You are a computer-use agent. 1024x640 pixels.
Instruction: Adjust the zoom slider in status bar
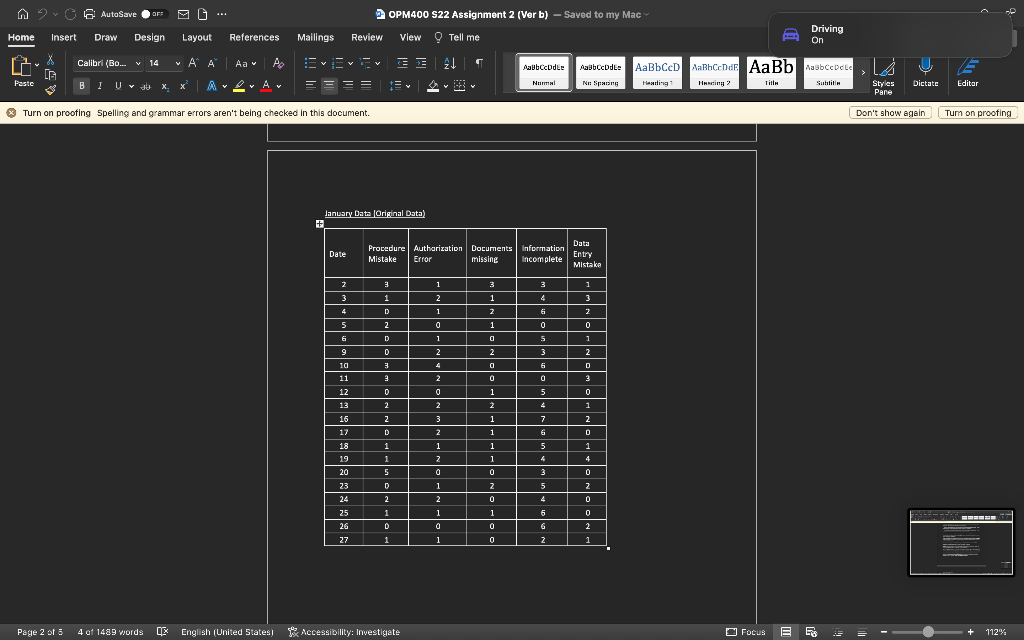coord(929,632)
